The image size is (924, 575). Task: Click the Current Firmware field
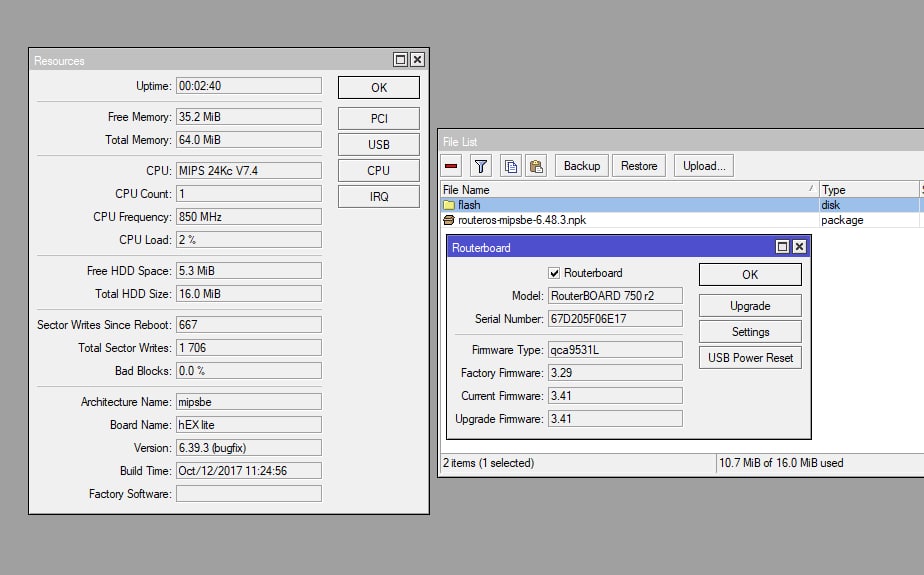[x=615, y=396]
